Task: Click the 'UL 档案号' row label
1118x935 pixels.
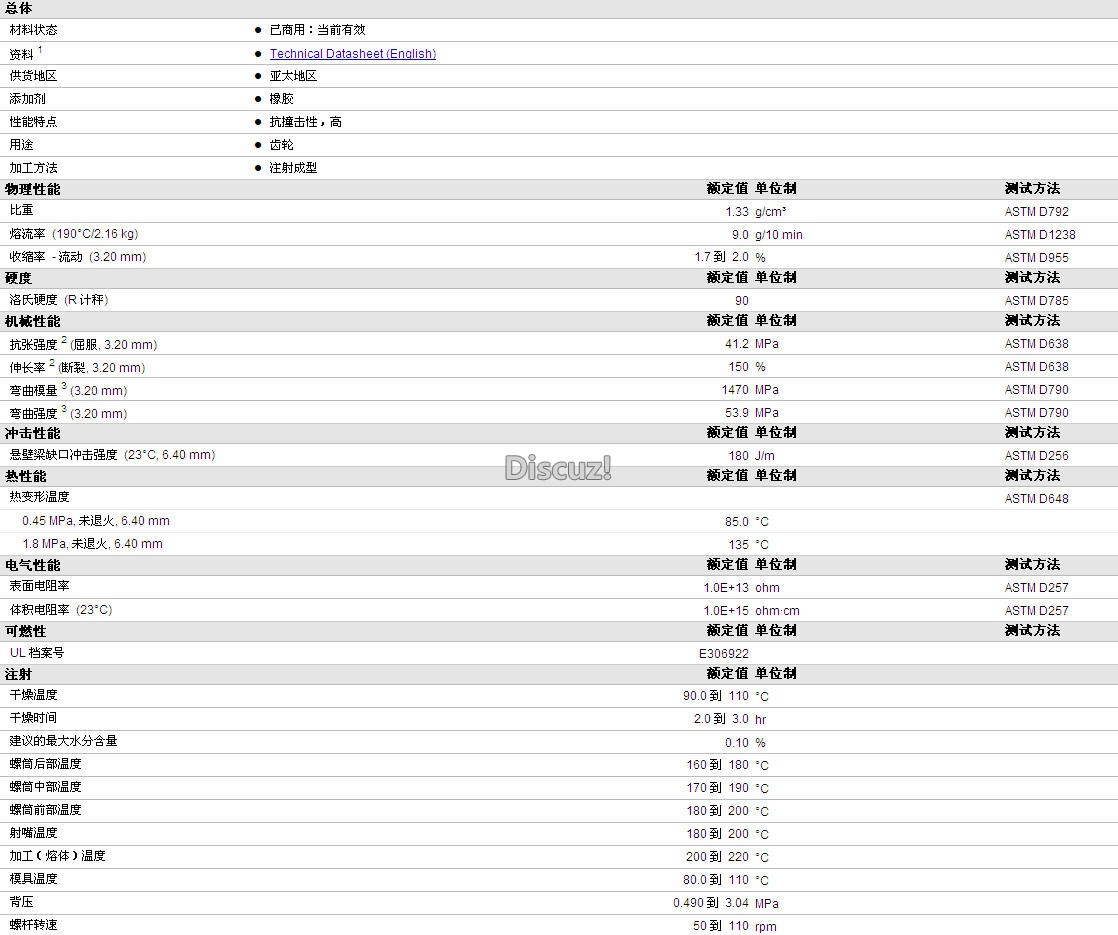Action: (37, 653)
